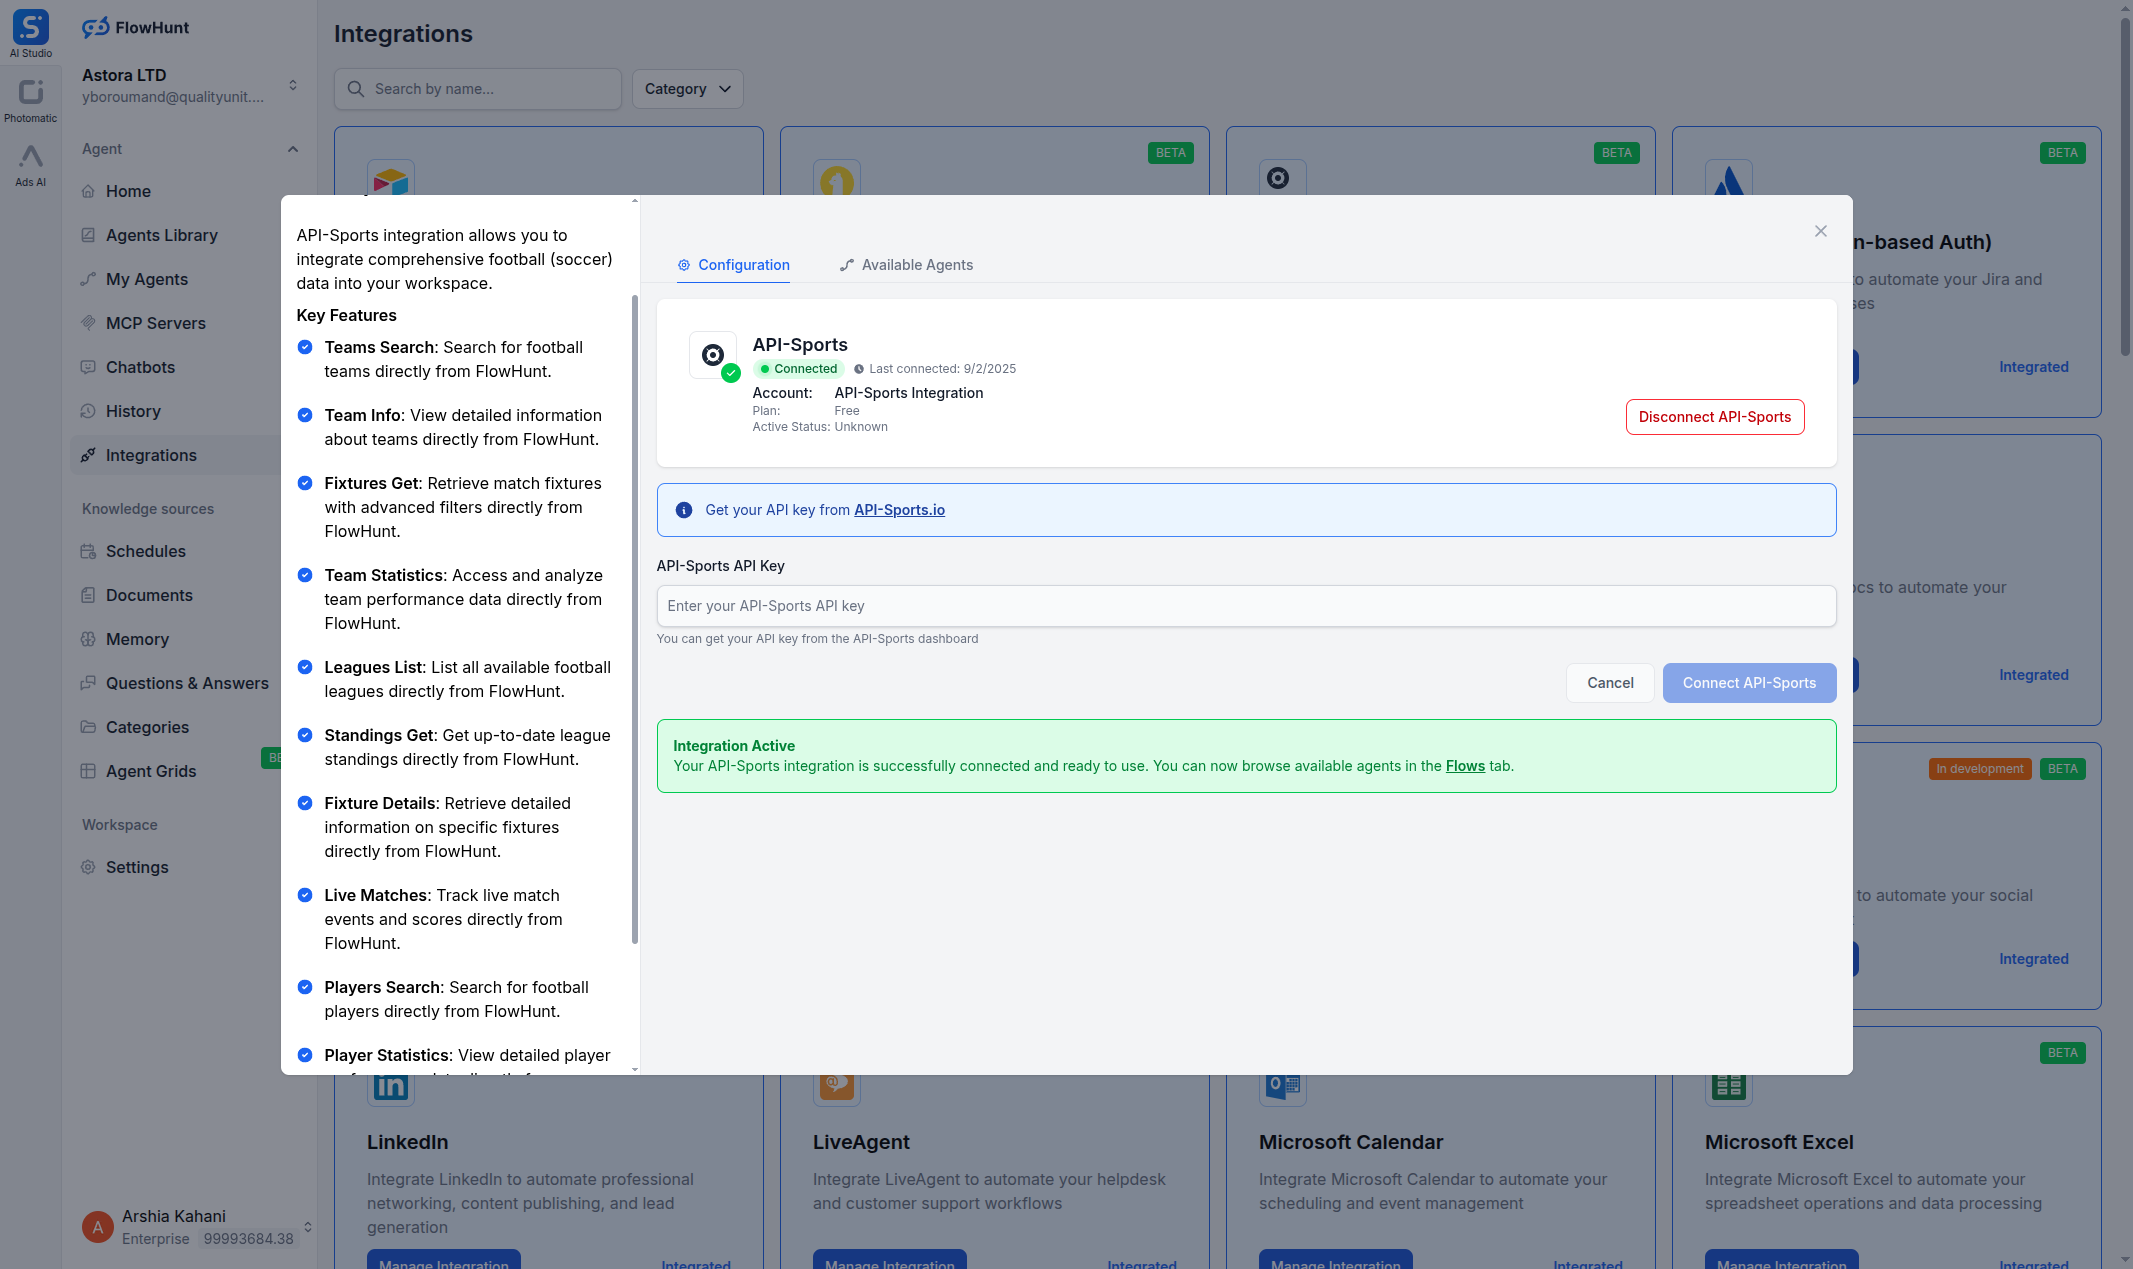This screenshot has width=2133, height=1269.
Task: Open the Category dropdown
Action: coord(687,89)
